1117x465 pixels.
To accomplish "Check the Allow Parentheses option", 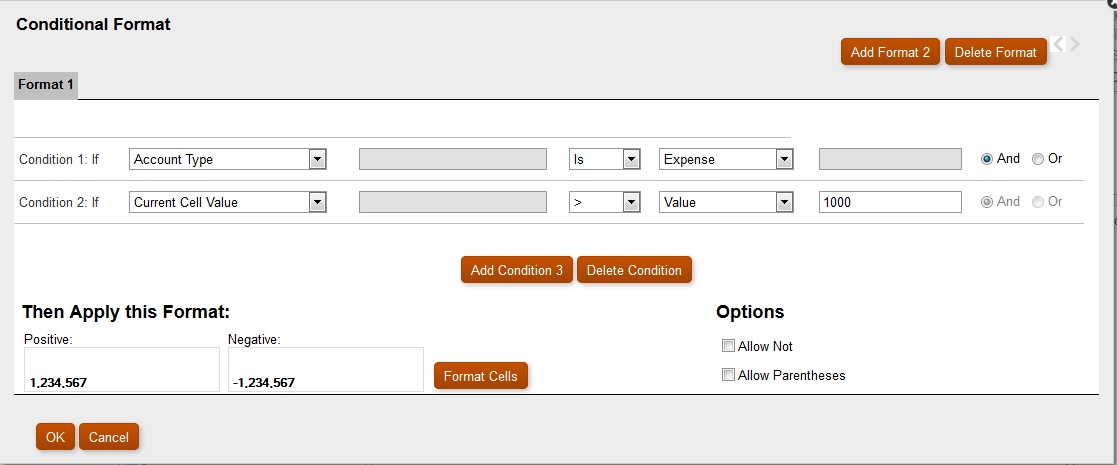I will click(728, 375).
